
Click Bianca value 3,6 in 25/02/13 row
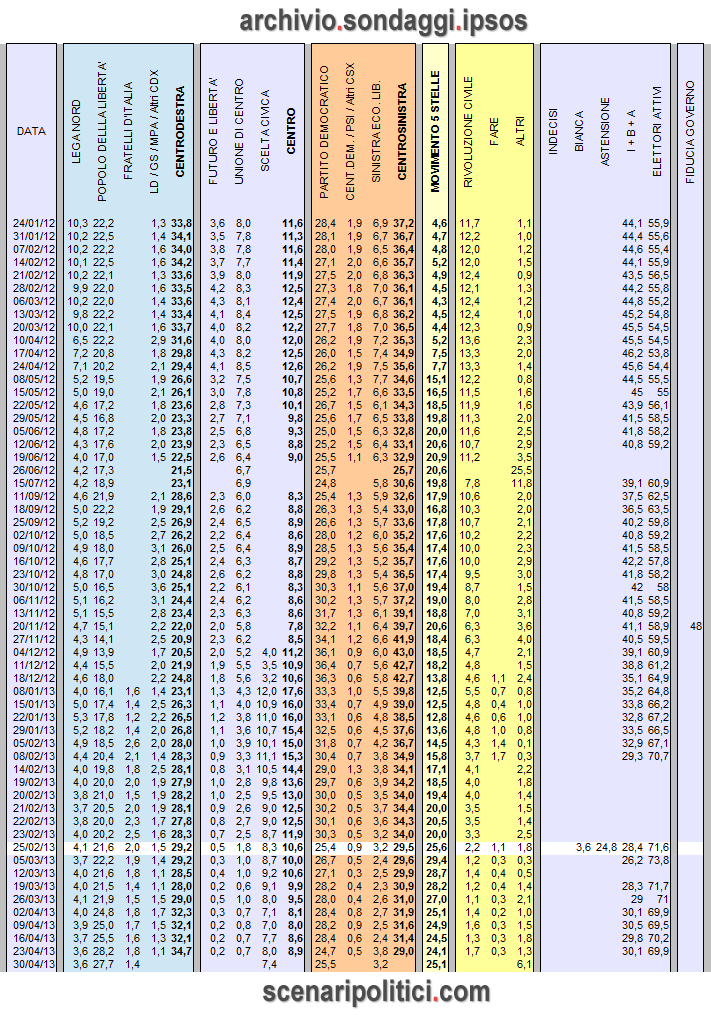(583, 847)
